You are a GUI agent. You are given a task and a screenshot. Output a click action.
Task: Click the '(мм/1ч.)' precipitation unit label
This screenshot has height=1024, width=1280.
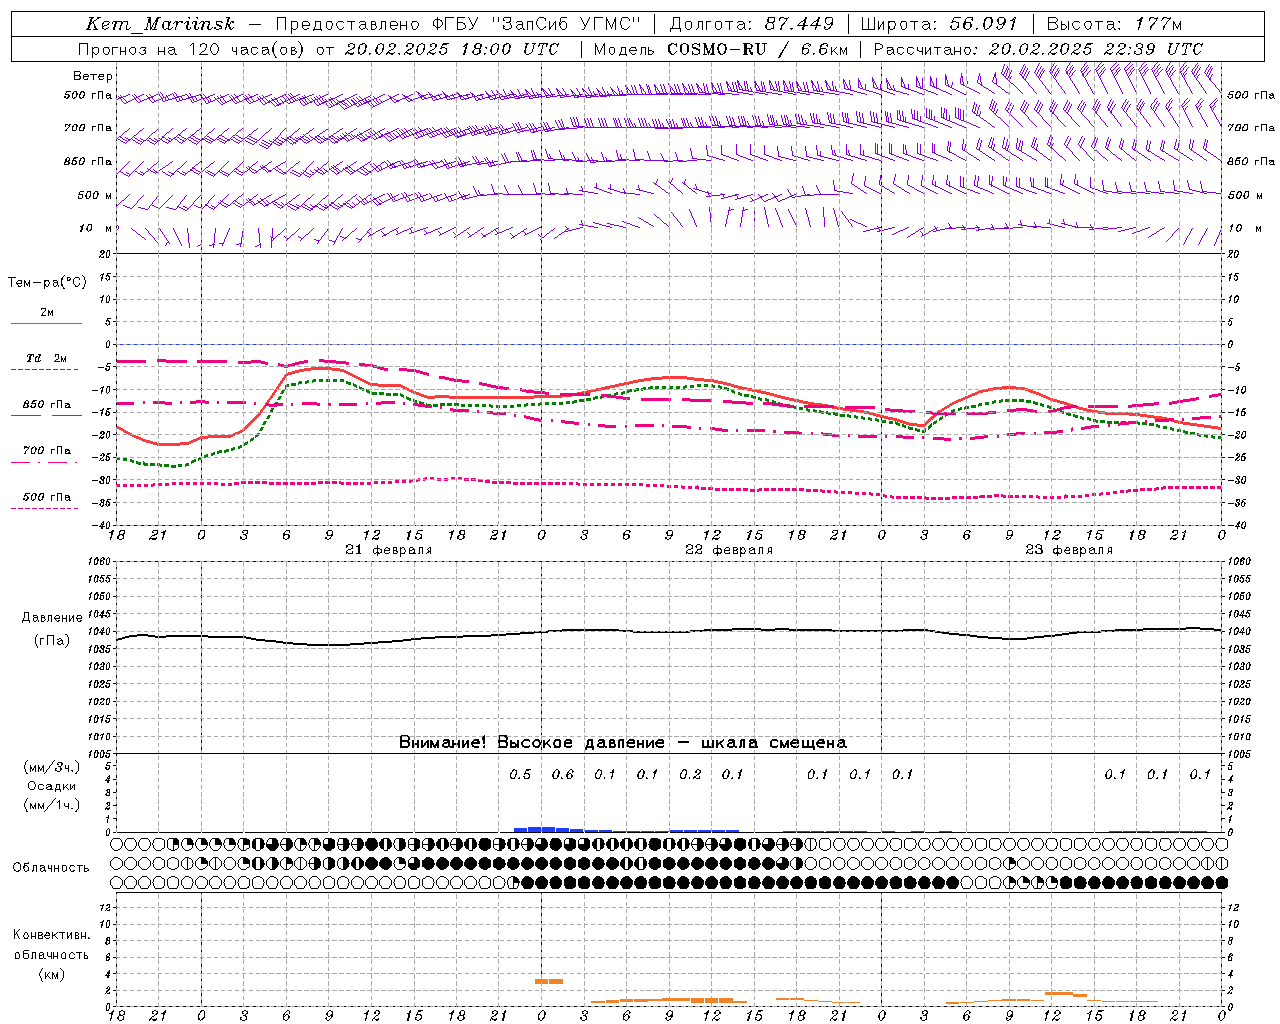point(52,805)
